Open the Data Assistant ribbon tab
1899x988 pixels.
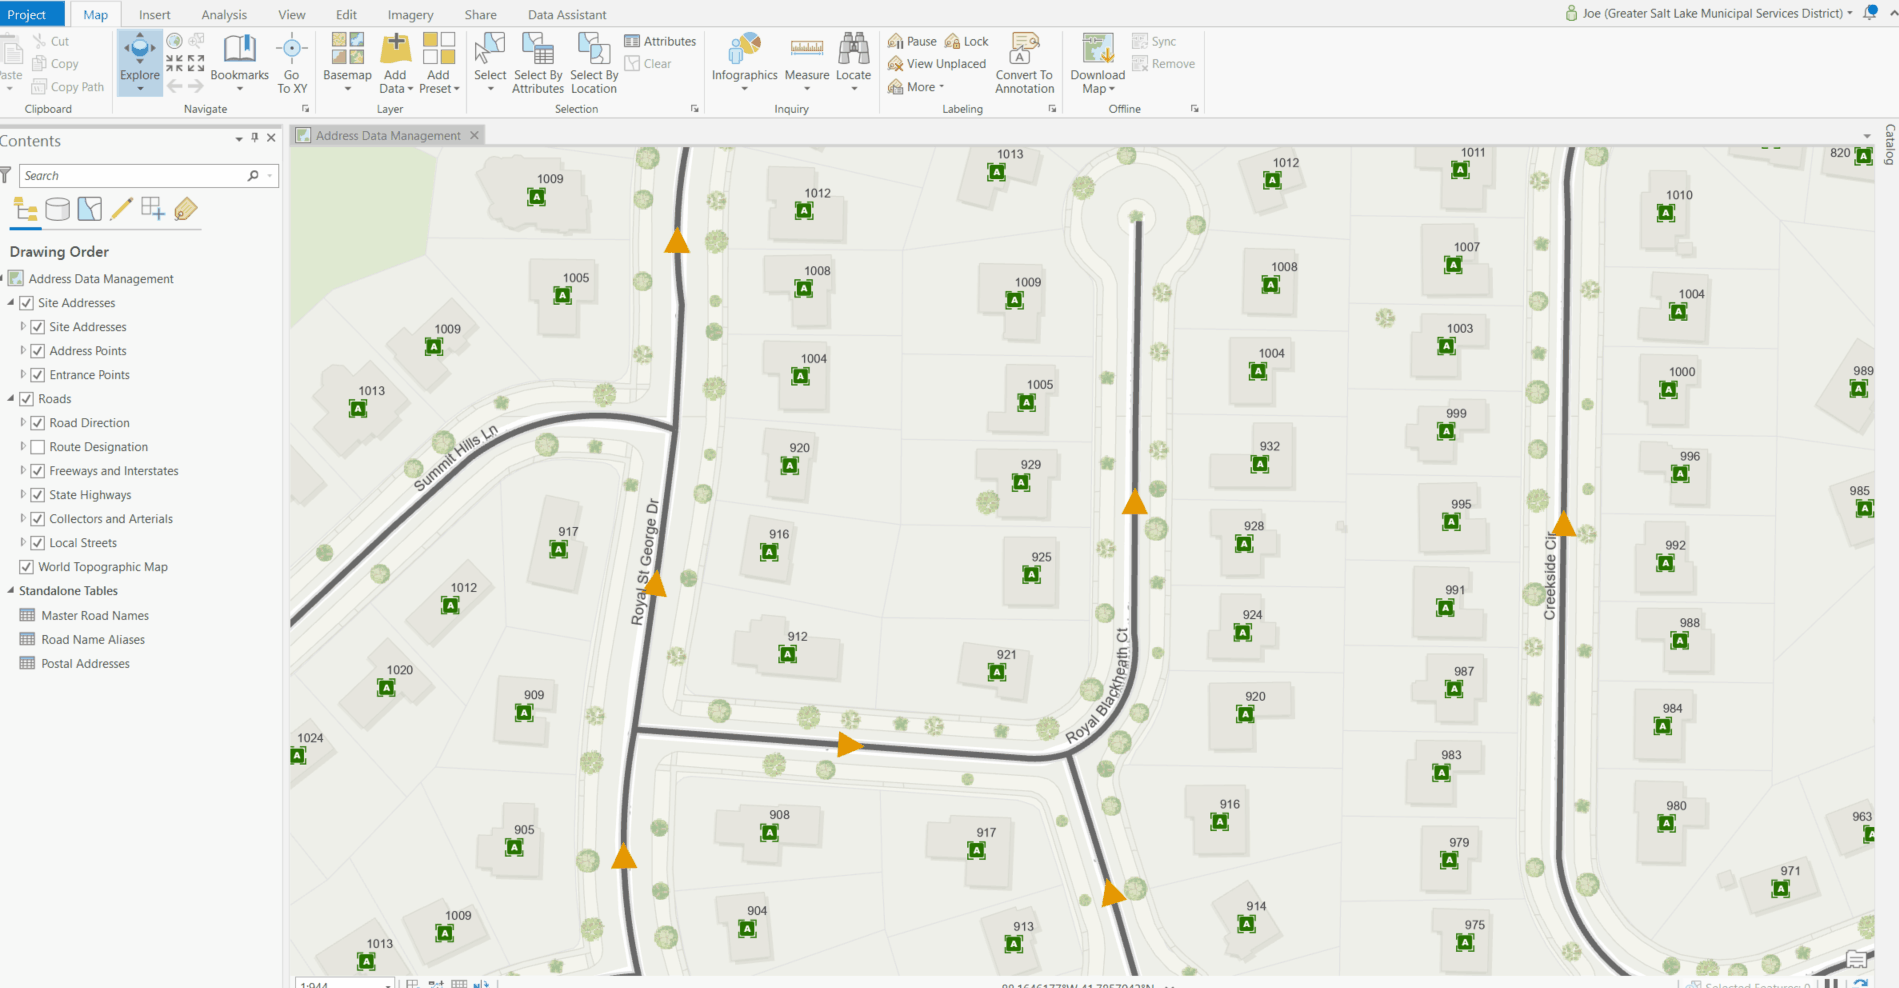click(567, 14)
